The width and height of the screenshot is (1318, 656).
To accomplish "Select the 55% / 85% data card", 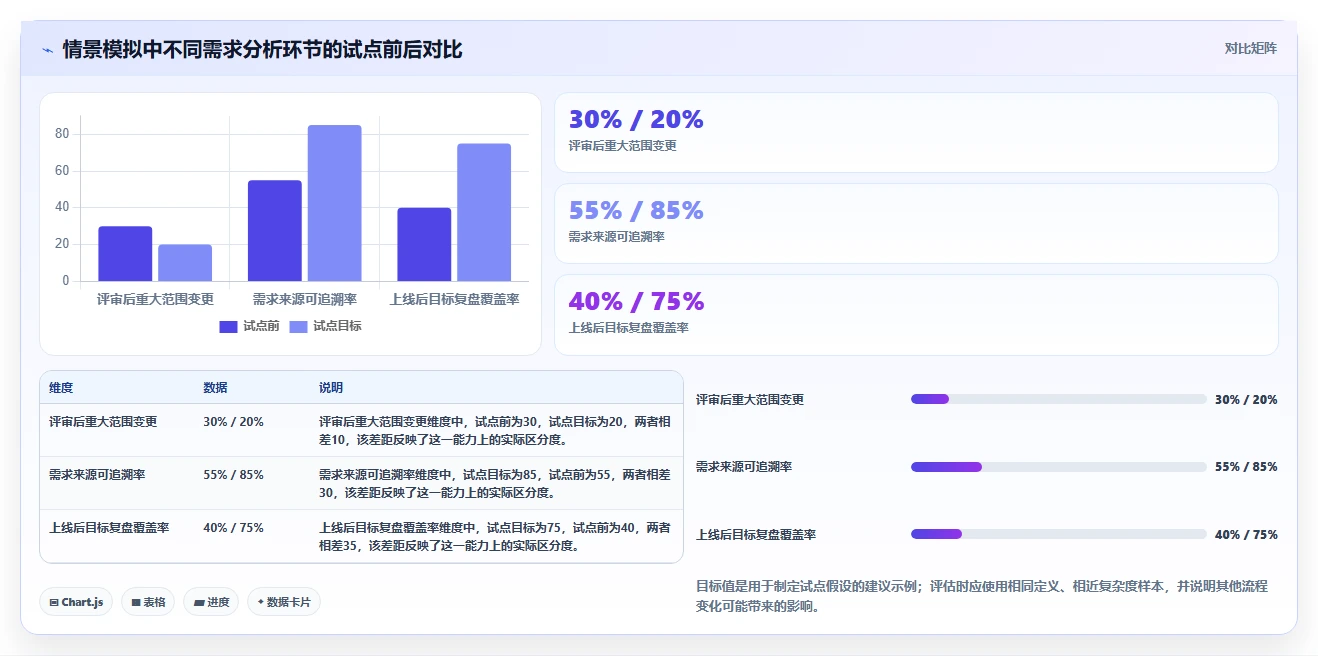I will click(916, 224).
